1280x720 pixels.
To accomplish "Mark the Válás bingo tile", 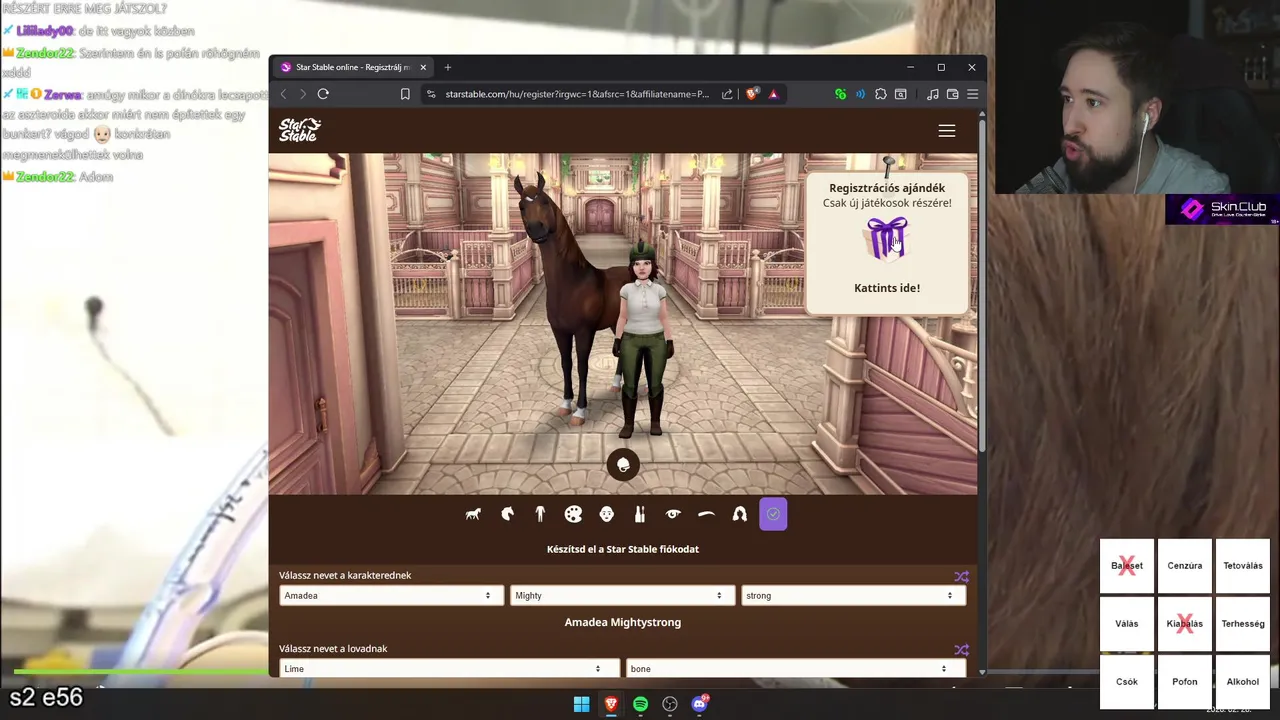I will click(1127, 624).
